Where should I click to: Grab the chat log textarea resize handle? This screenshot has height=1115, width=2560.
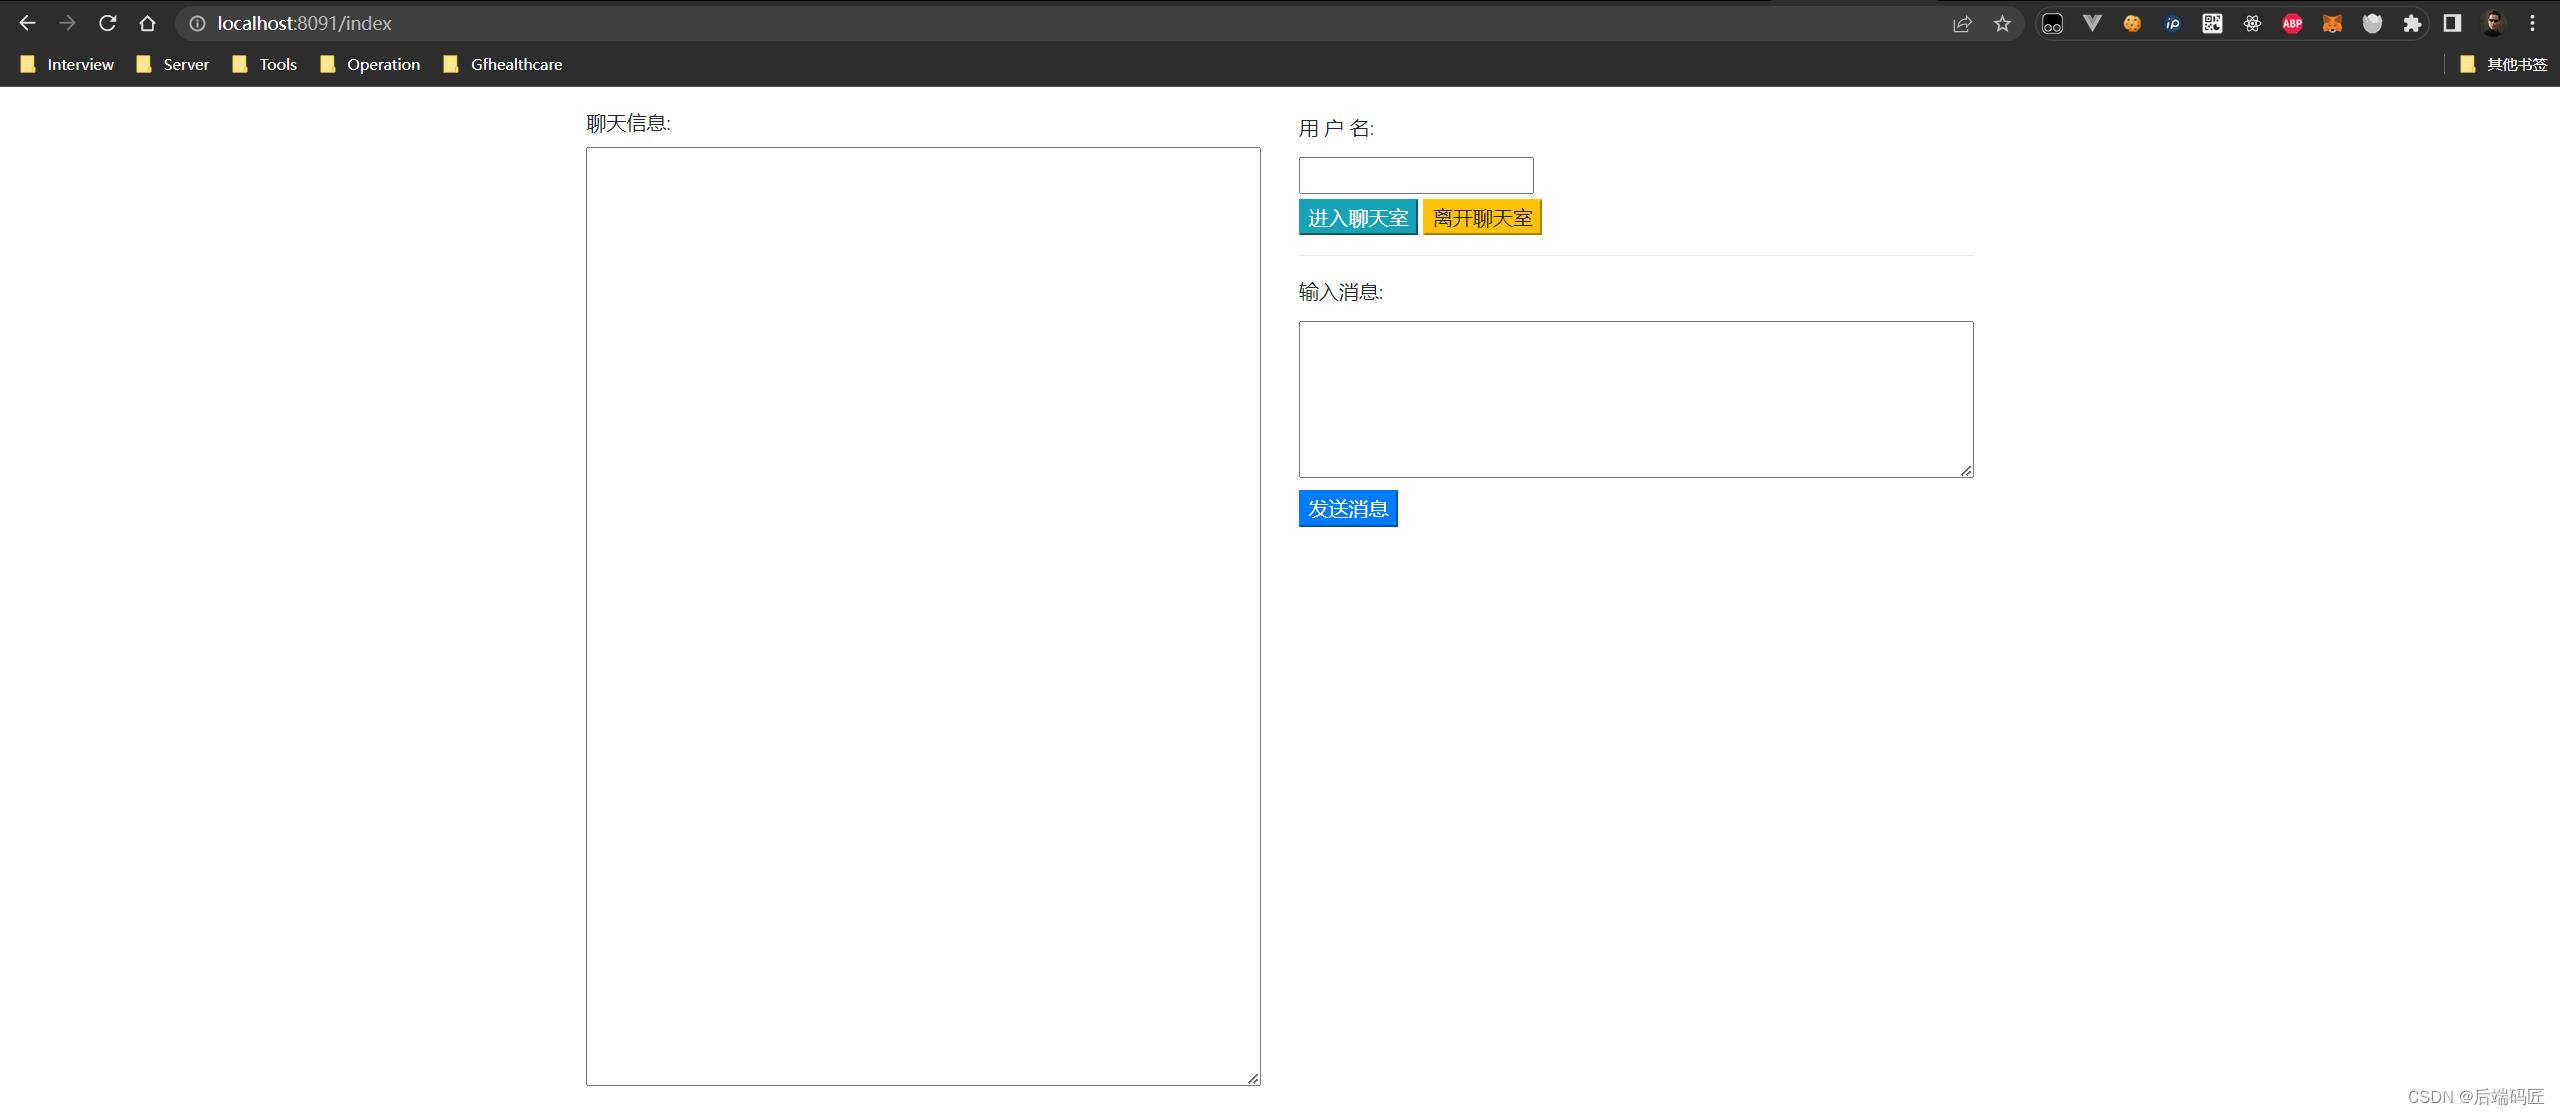(x=1253, y=1078)
